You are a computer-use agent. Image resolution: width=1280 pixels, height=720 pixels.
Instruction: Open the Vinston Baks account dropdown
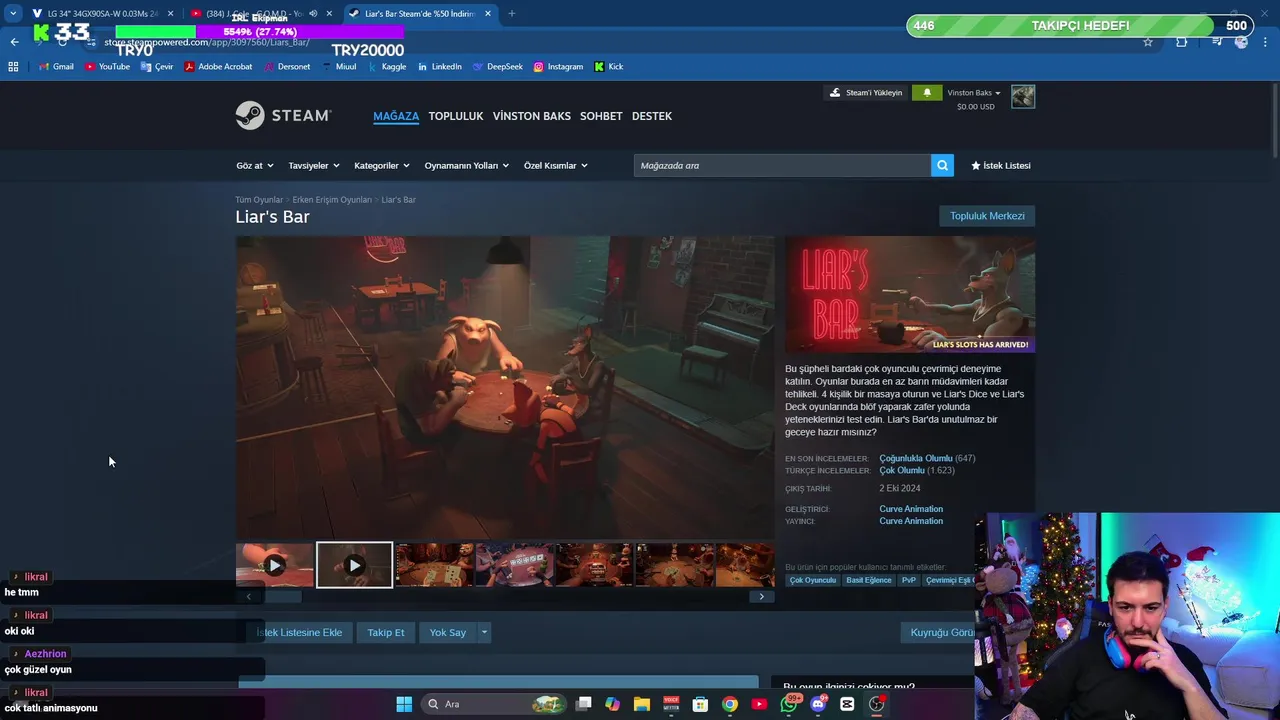click(x=974, y=93)
